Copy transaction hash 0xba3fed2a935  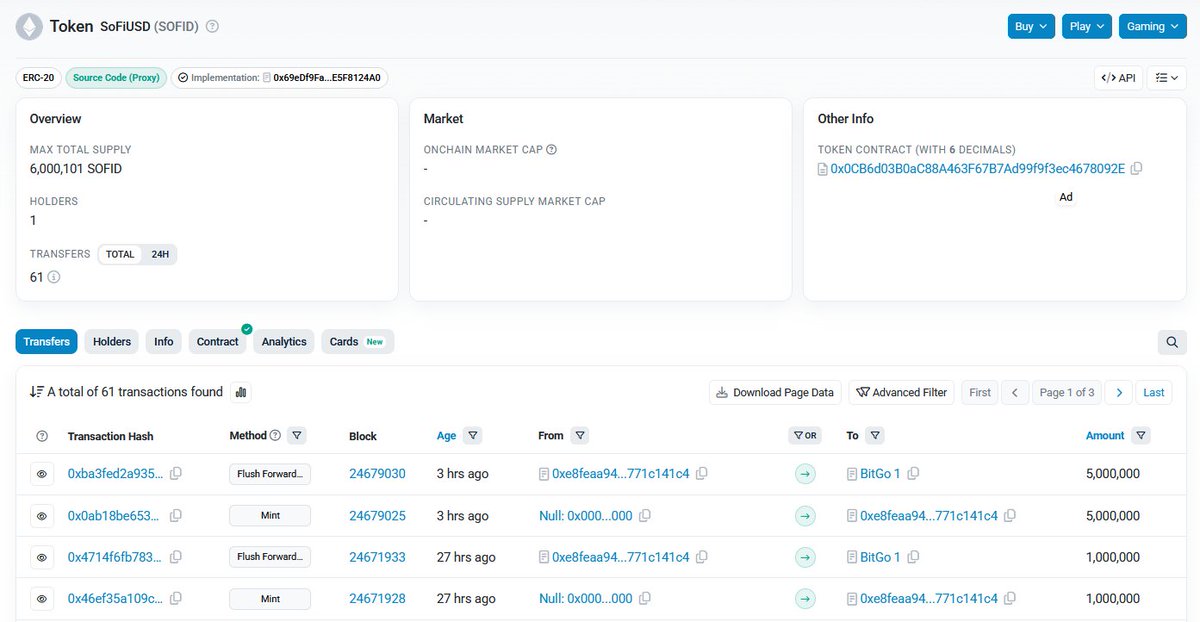coord(176,474)
